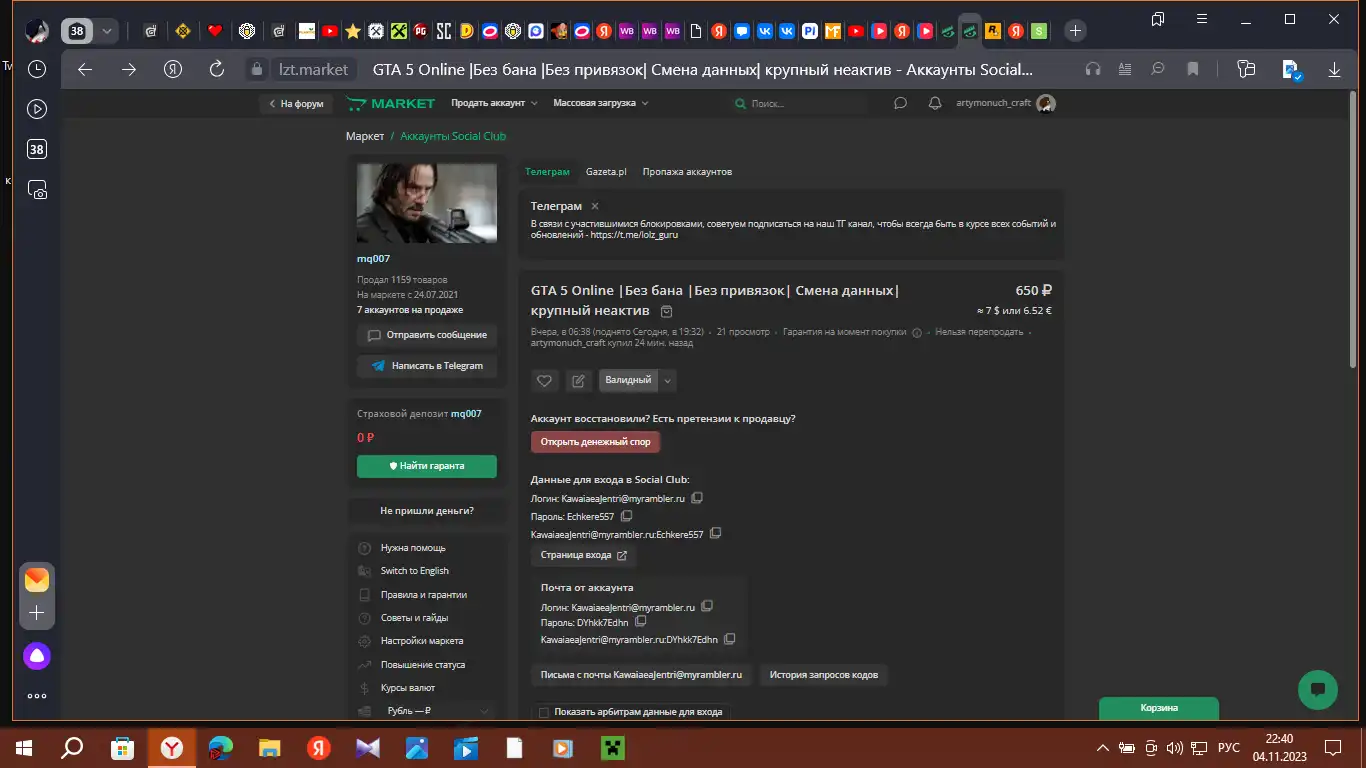The height and width of the screenshot is (768, 1366).
Task: Click the guarantee info icon
Action: tap(917, 332)
